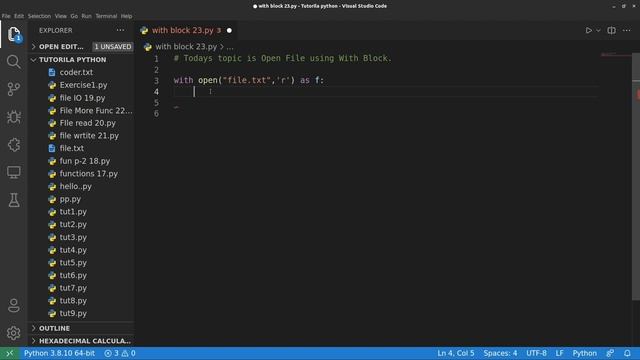Open fun p-2 18.py
Image resolution: width=640 pixels, height=360 pixels.
[x=84, y=161]
